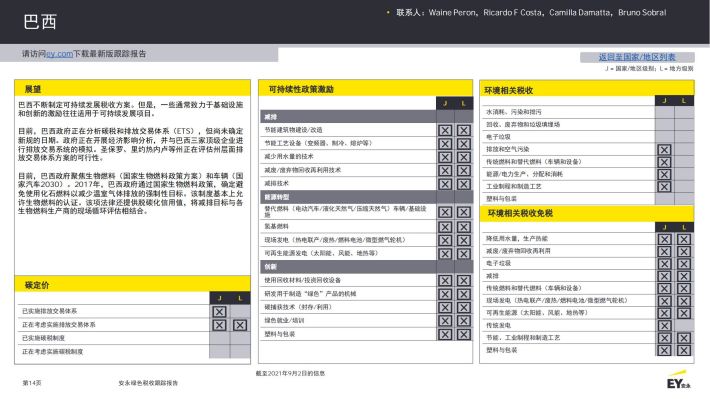Viewport: 710px width, 399px height.
Task: Toggle L checkbox for 节能、工业制程和制造工艺
Action: (684, 338)
